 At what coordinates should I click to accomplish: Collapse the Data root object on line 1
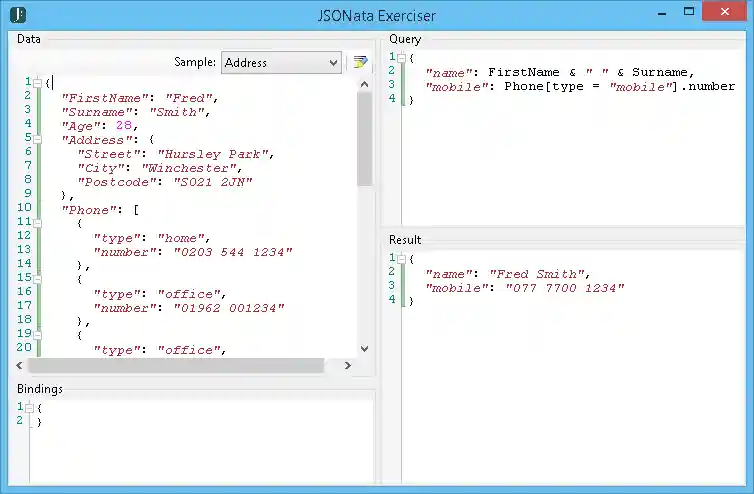point(38,83)
